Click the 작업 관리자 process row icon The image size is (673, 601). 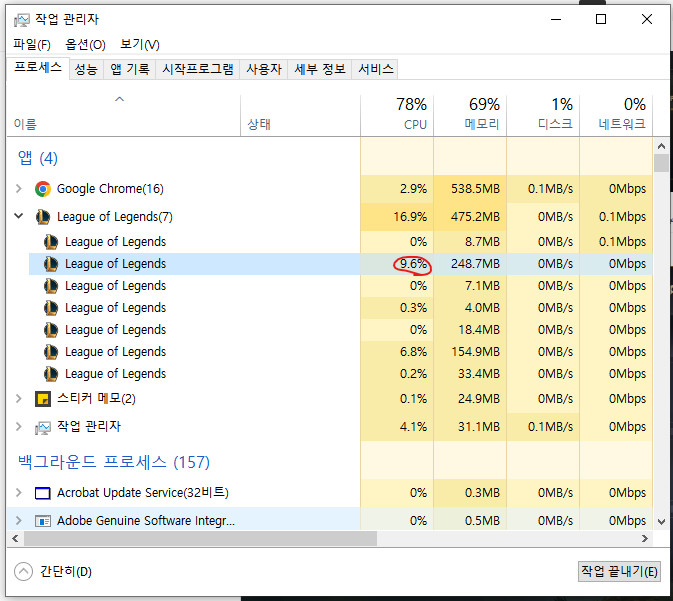tap(43, 428)
